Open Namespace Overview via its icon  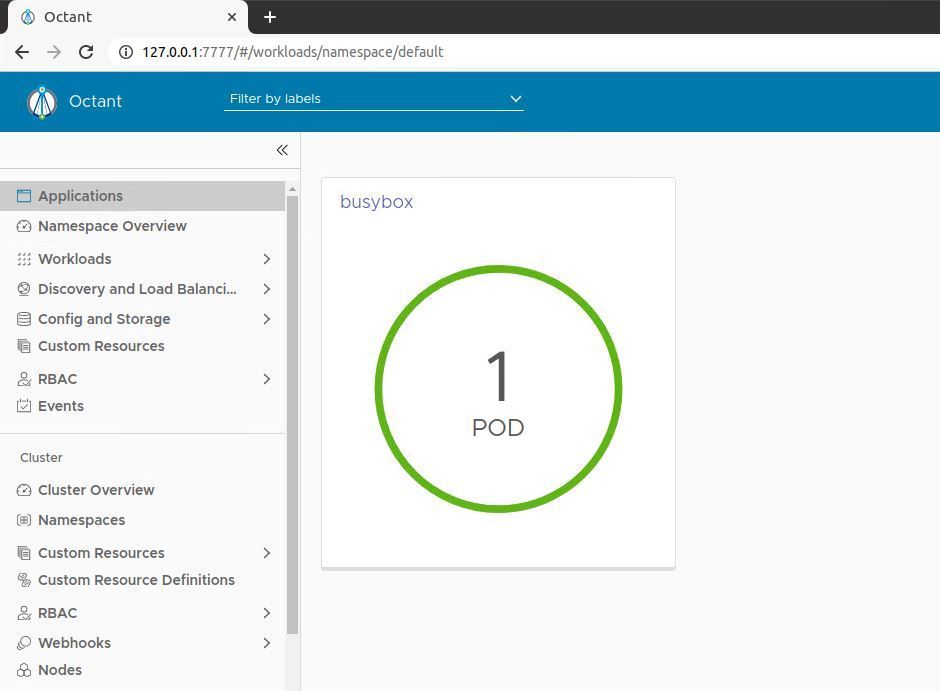23,226
